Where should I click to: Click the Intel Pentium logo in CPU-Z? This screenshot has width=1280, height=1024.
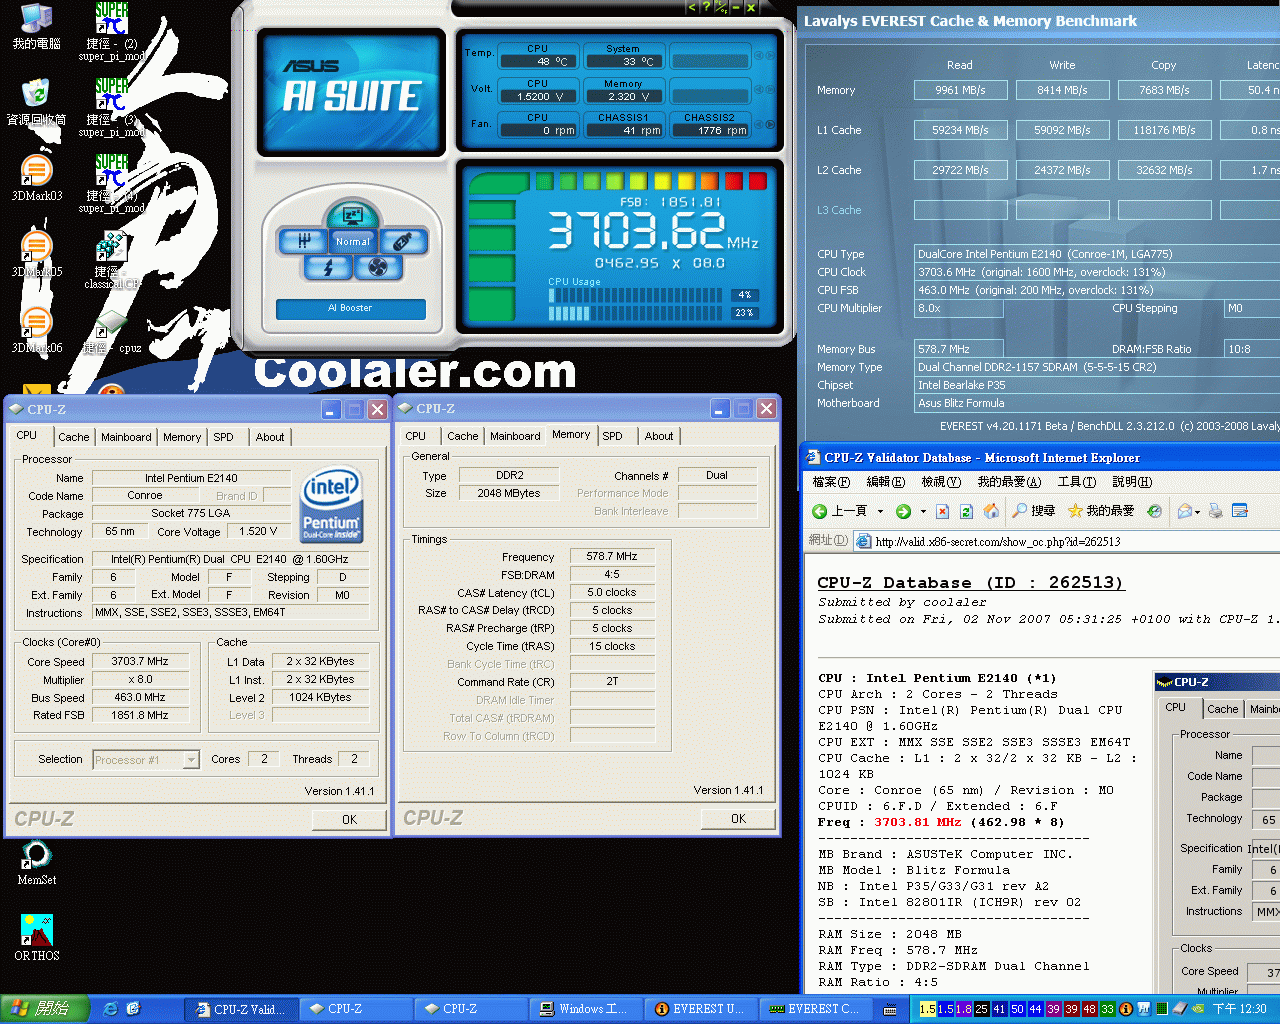point(331,505)
